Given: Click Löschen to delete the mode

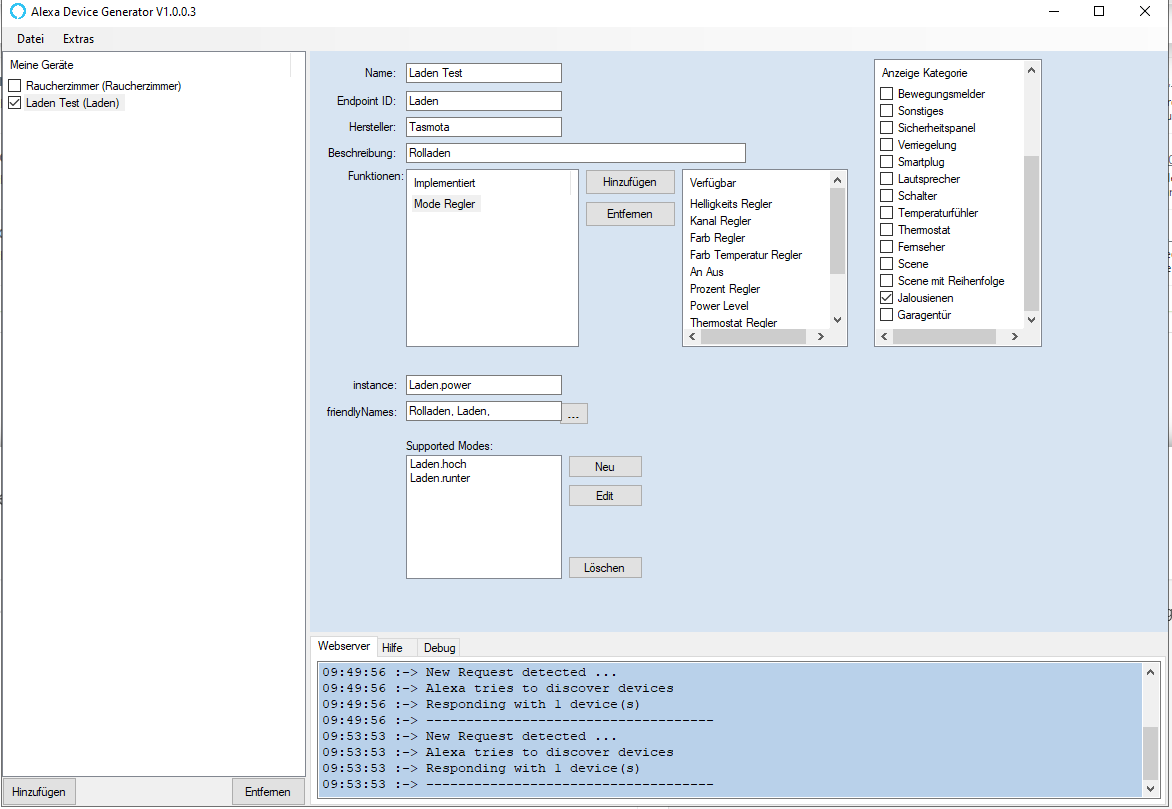Looking at the screenshot, I should tap(605, 568).
